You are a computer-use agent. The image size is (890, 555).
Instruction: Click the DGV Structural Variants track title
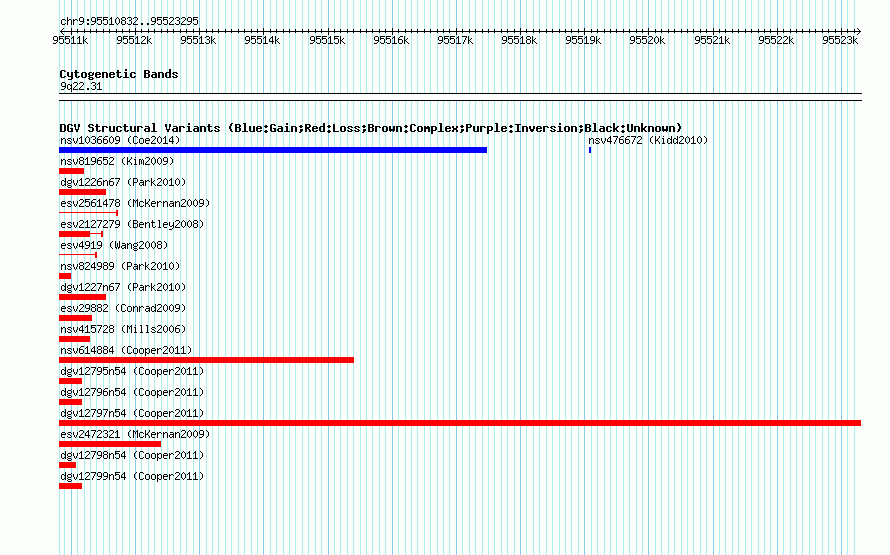coord(371,128)
